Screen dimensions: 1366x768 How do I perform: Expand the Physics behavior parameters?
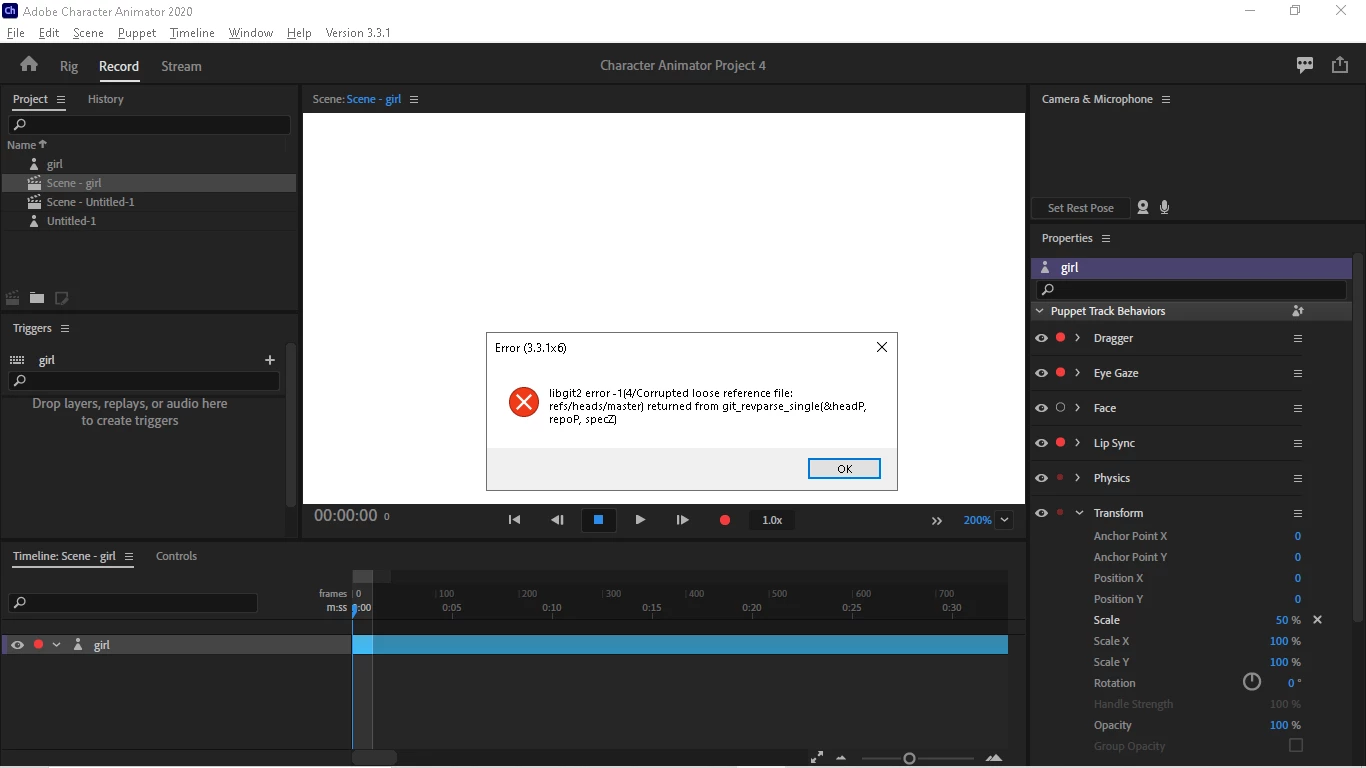[x=1077, y=478]
